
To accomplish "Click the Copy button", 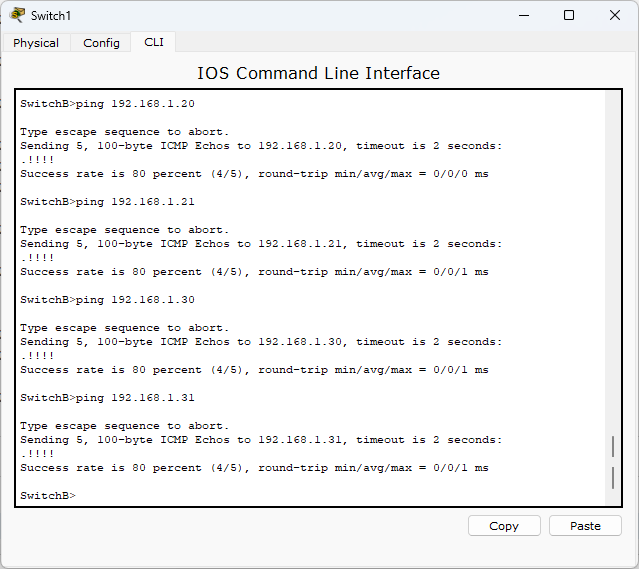I will click(x=504, y=526).
